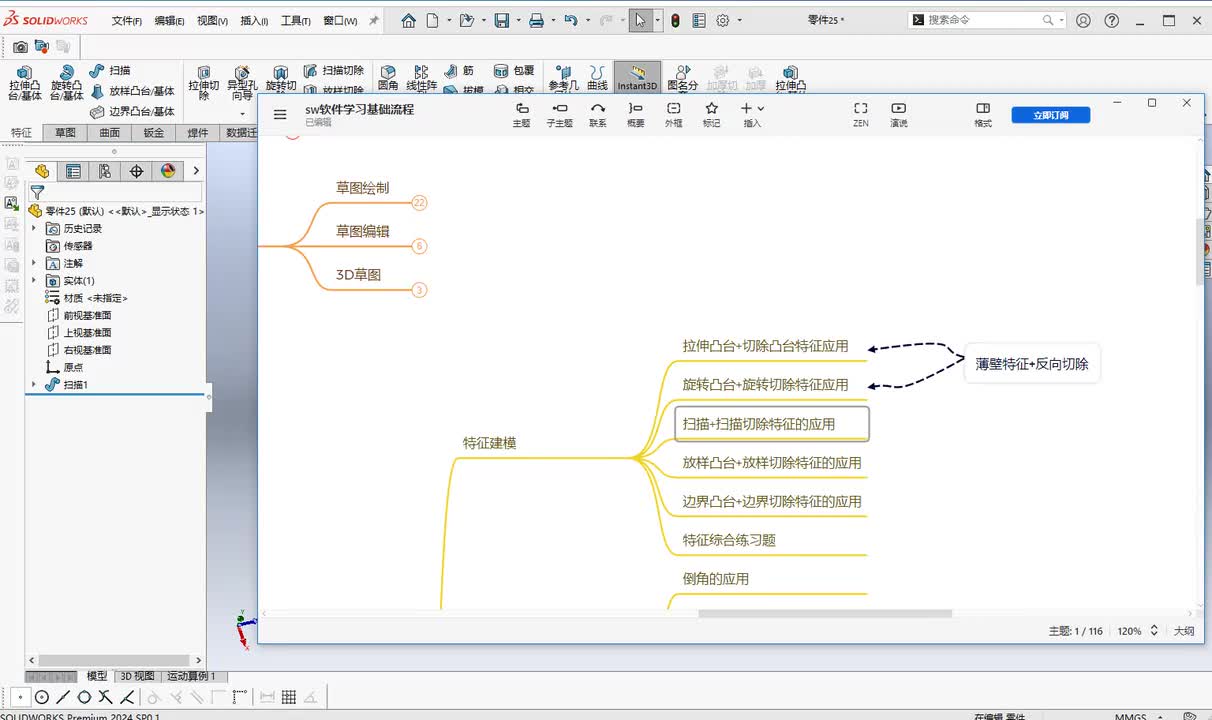The width and height of the screenshot is (1212, 720).
Task: Select the Revolved Boss/Base tool (旋转凸台/基体)
Action: pos(66,84)
